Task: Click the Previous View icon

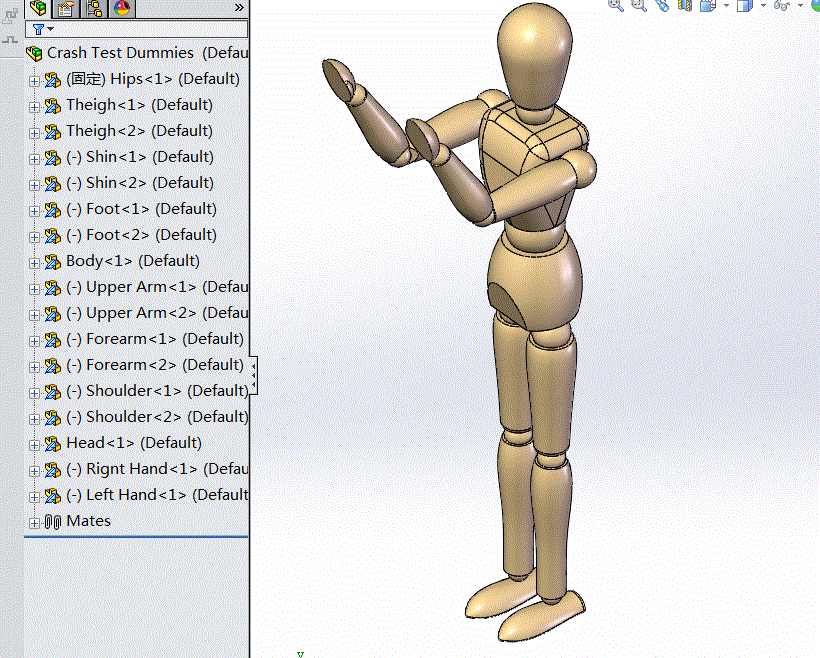Action: (x=662, y=5)
